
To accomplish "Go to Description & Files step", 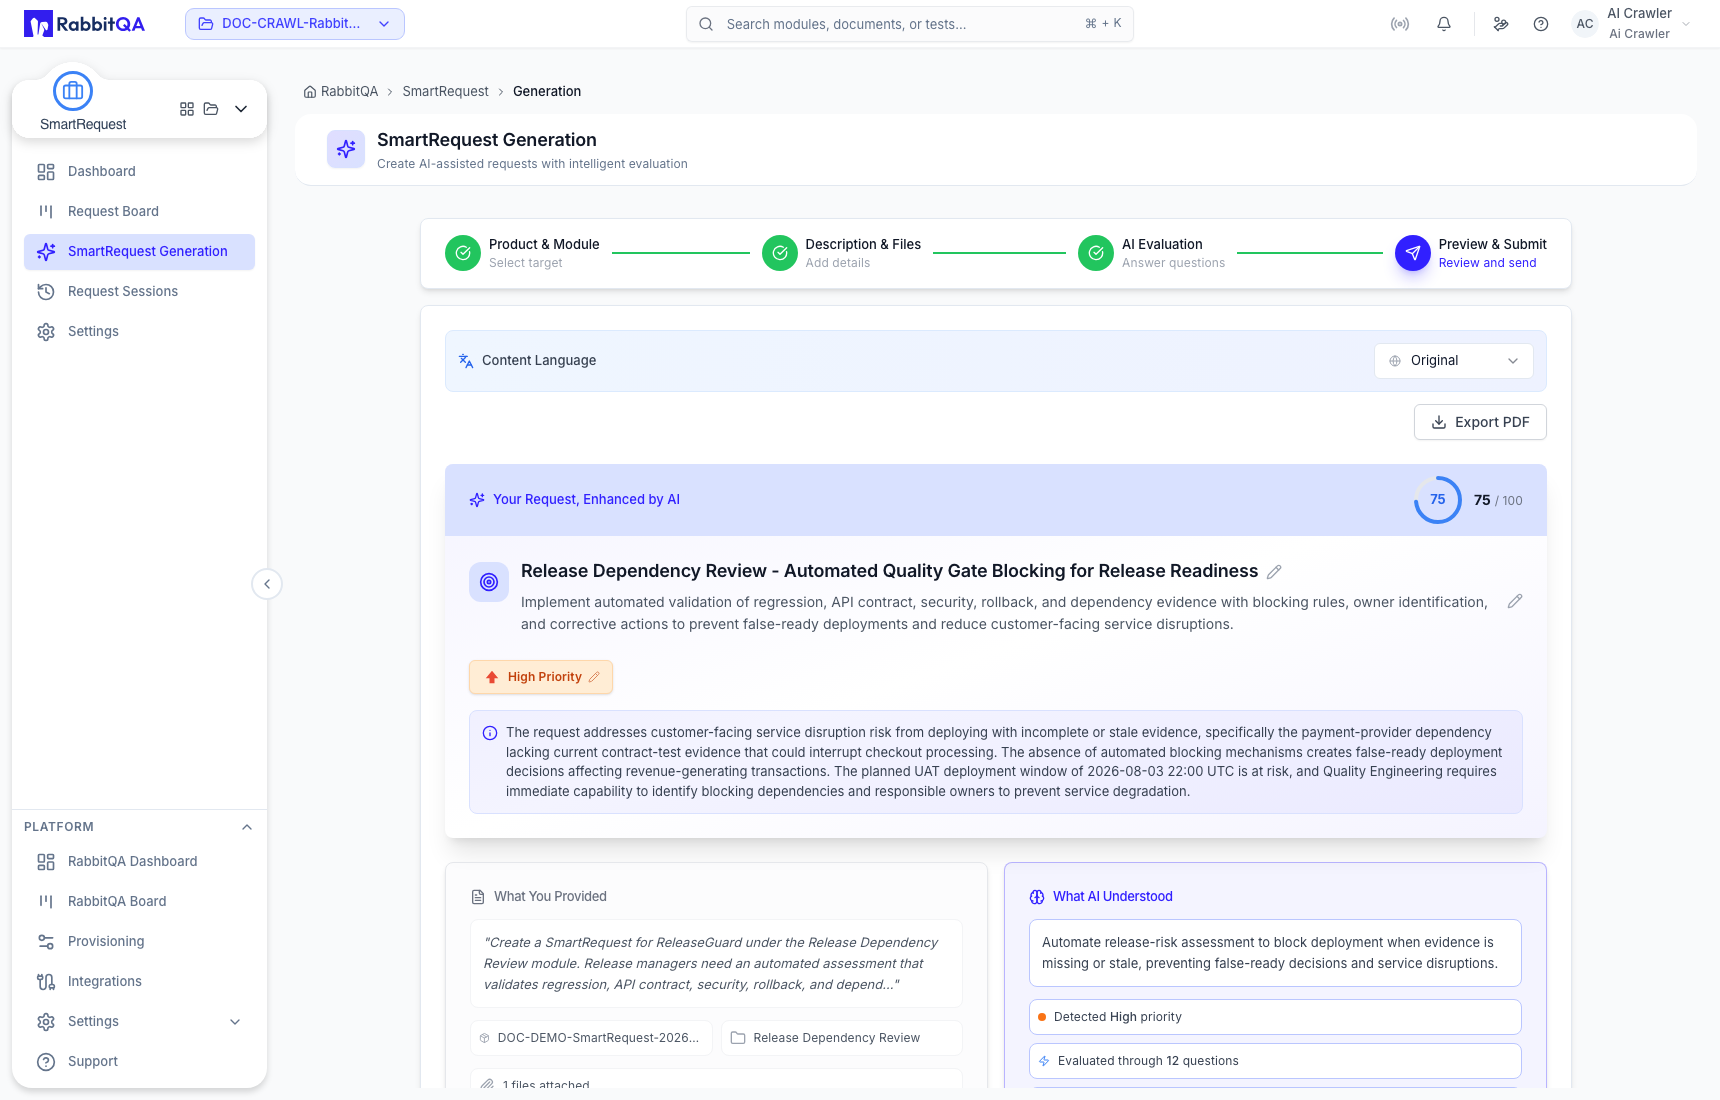I will (x=841, y=253).
